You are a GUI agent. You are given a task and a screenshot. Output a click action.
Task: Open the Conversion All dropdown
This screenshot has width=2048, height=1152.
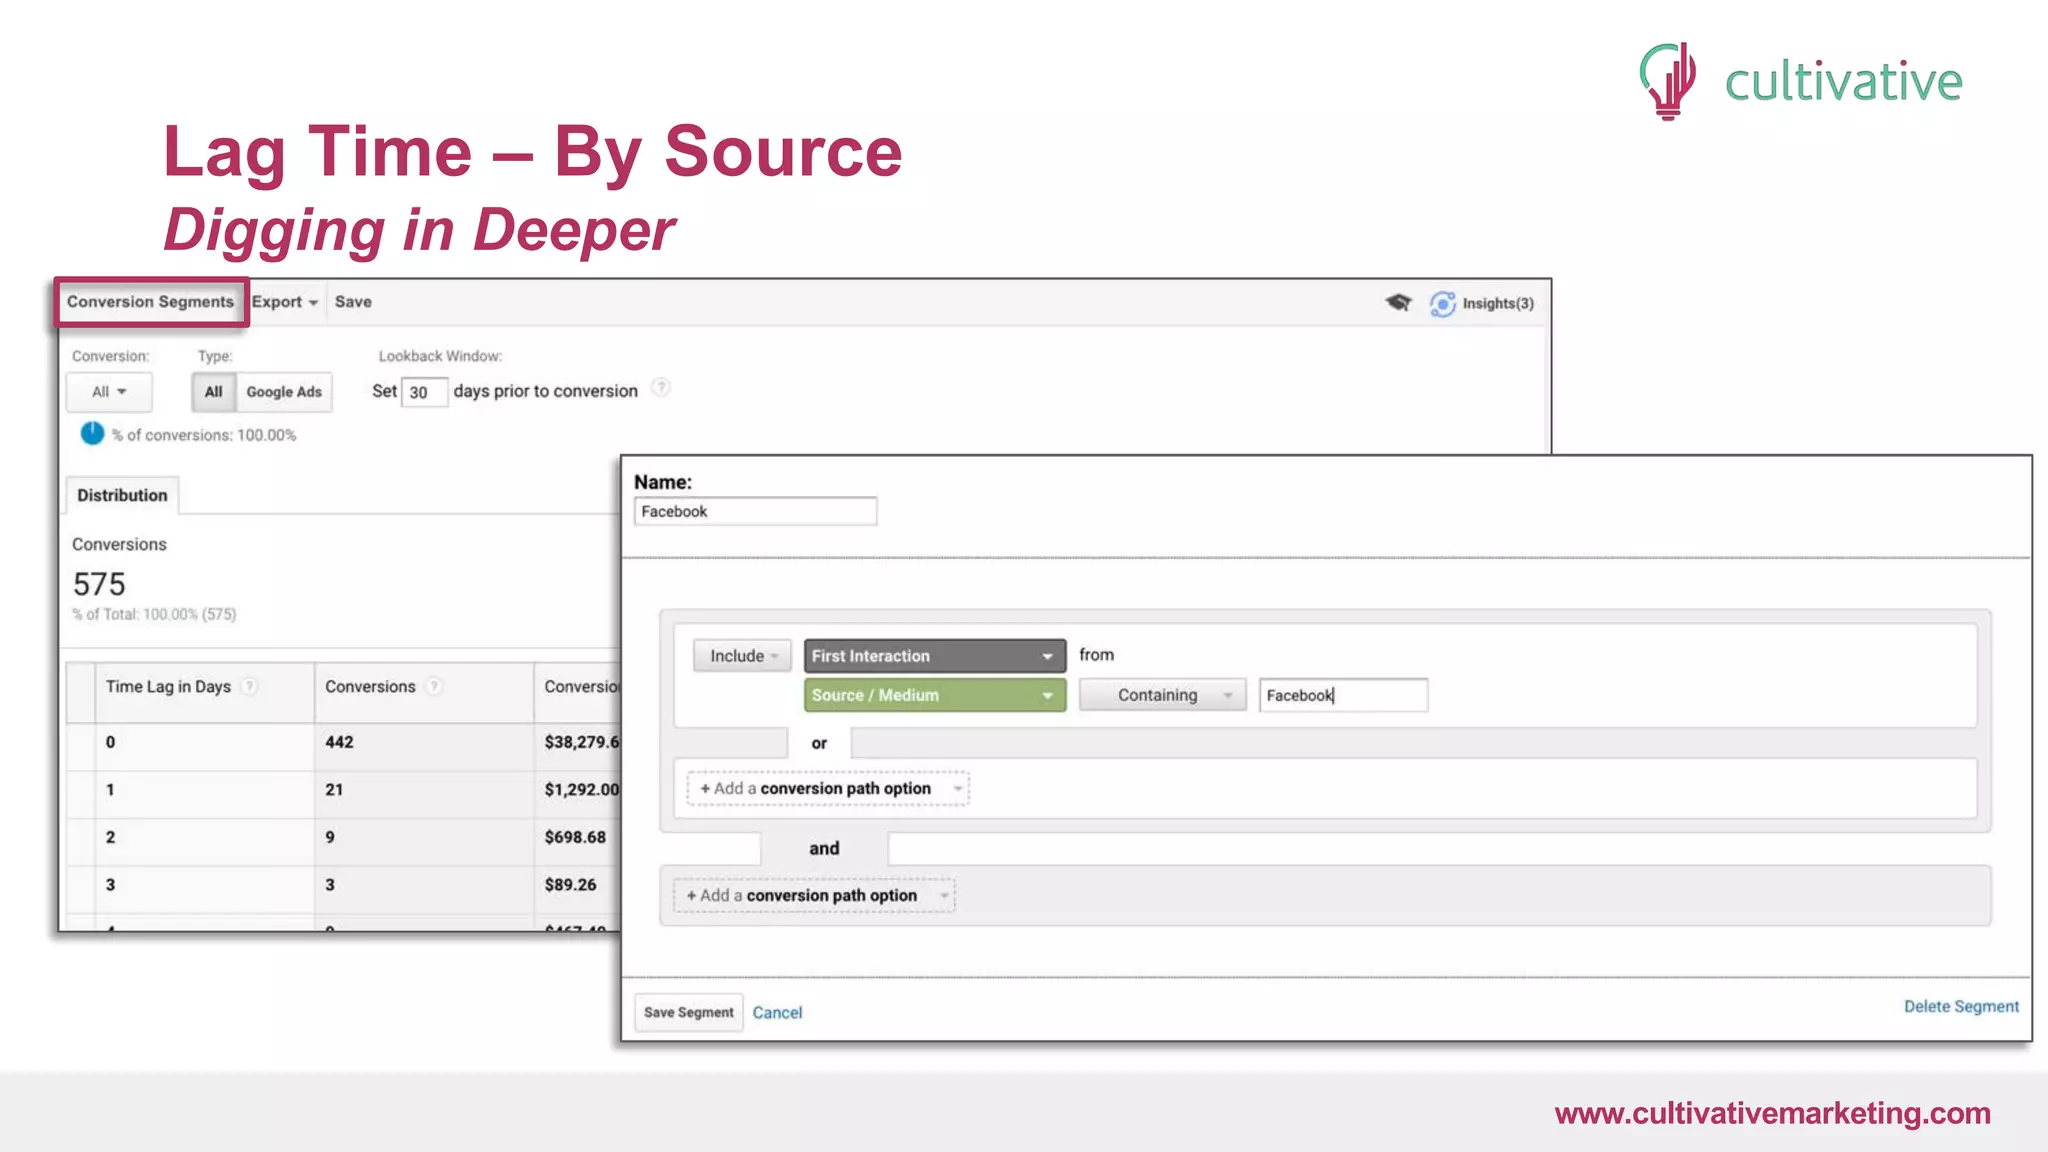(x=109, y=392)
